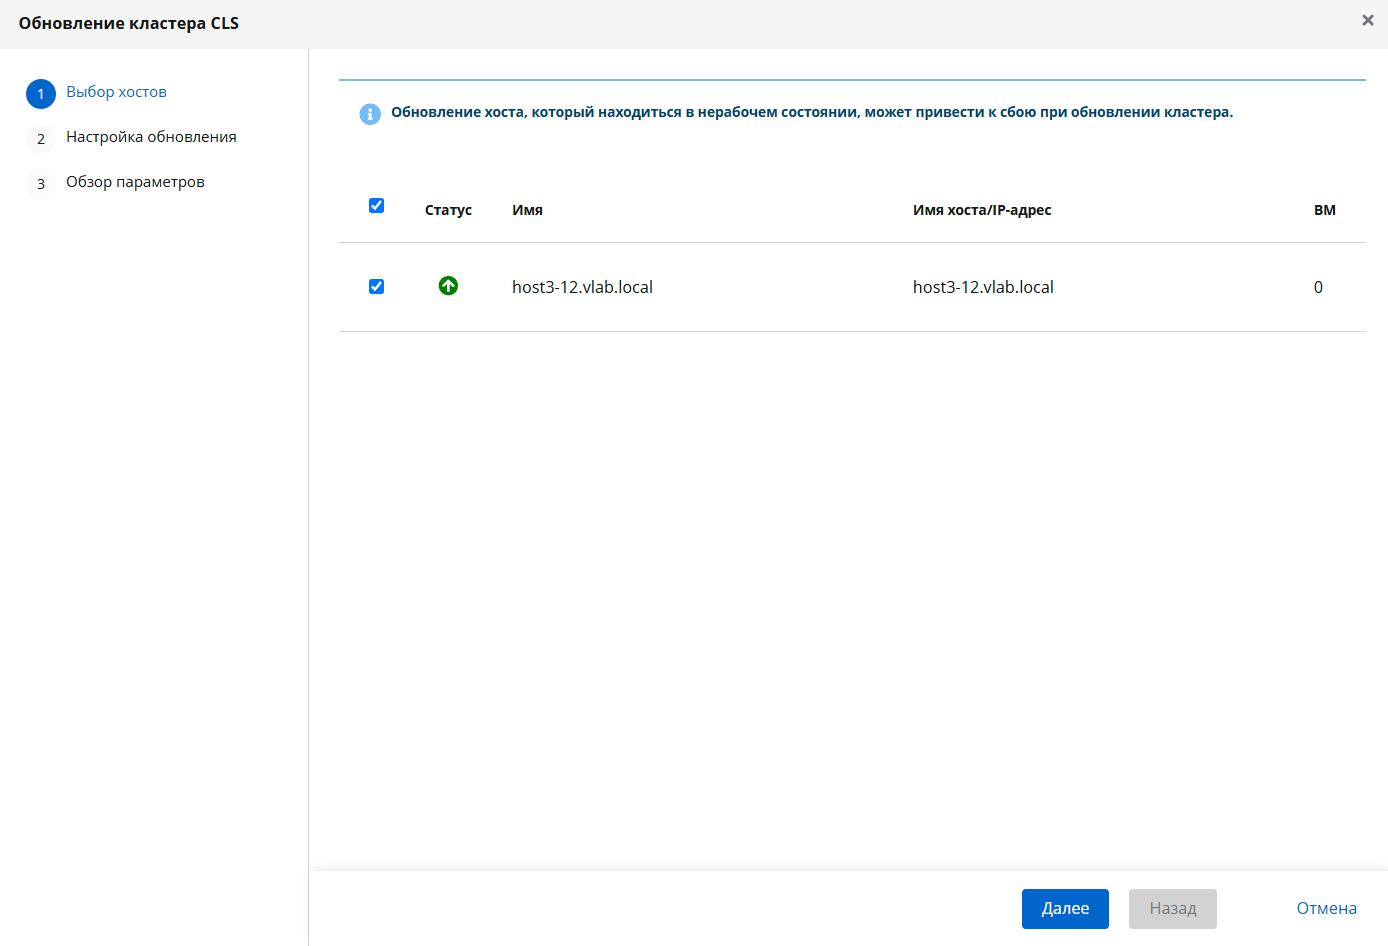Image resolution: width=1388 pixels, height=946 pixels.
Task: Click the host3-12.vlab.local address cell
Action: 983,287
